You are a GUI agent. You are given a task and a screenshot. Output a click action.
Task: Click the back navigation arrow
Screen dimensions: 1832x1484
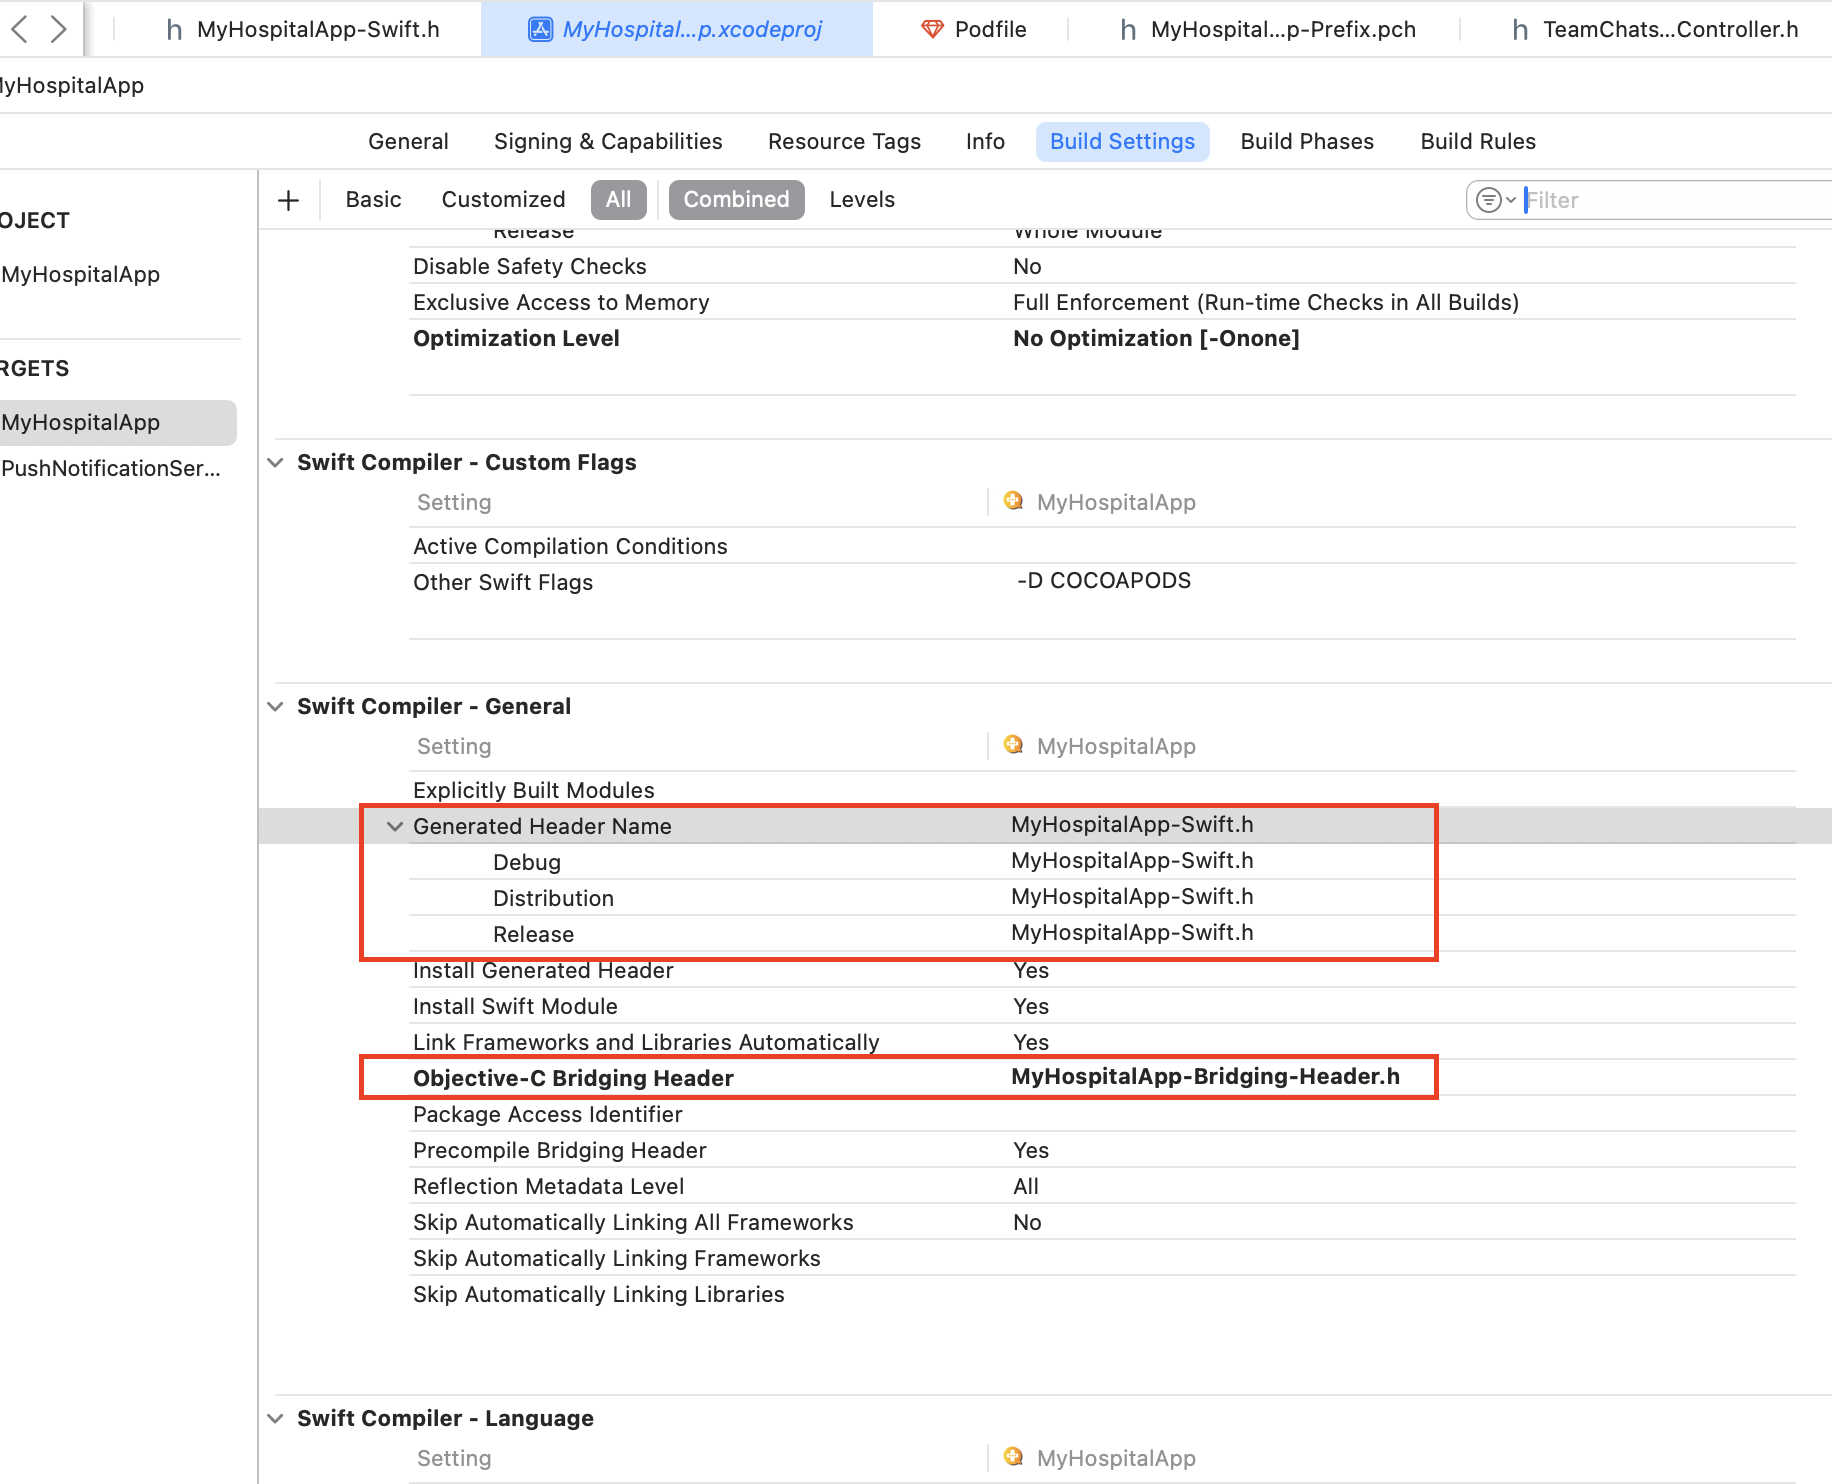click(x=19, y=29)
